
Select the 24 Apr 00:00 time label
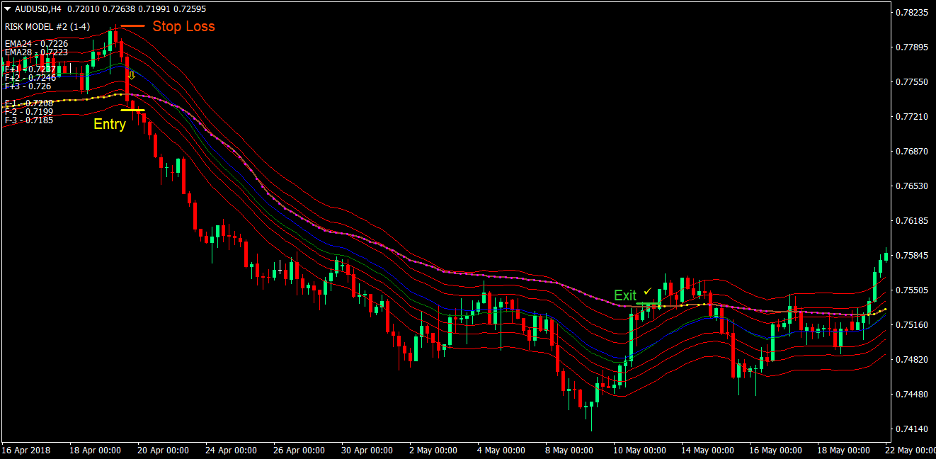pyautogui.click(x=232, y=449)
